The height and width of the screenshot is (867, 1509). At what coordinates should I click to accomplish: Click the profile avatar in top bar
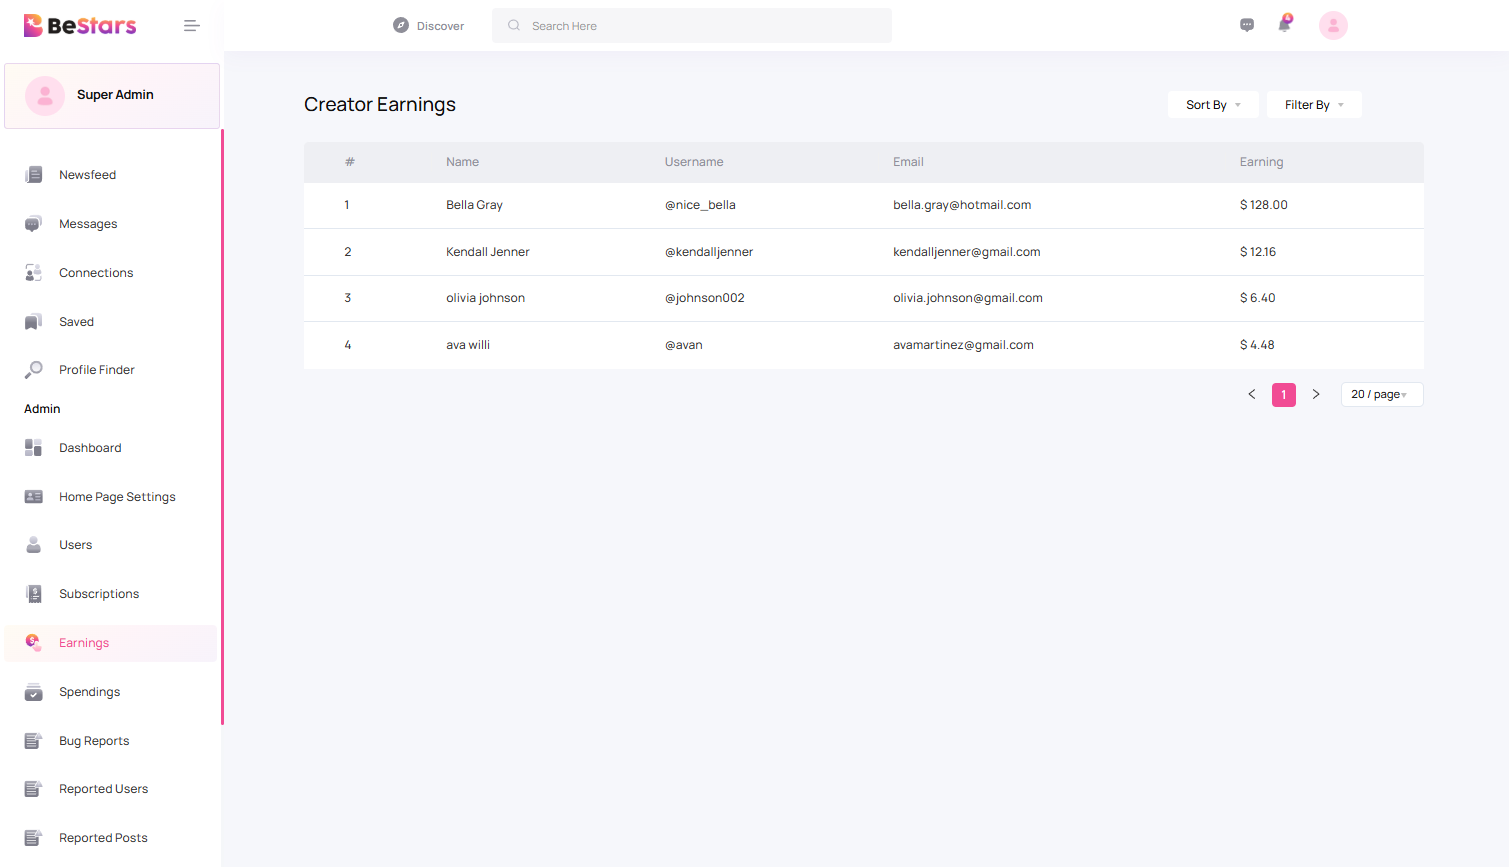1333,26
